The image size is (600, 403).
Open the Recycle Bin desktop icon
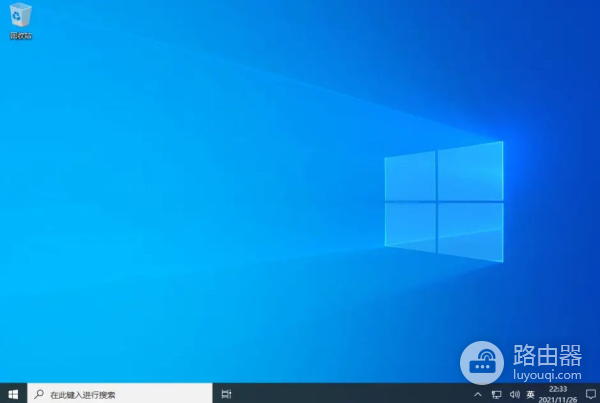(x=21, y=21)
